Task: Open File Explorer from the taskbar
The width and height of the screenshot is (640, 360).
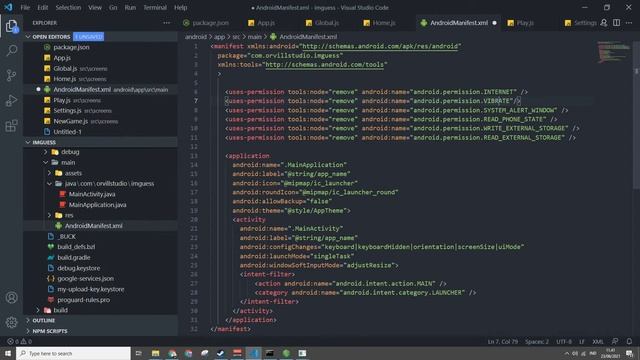Action: (155, 353)
